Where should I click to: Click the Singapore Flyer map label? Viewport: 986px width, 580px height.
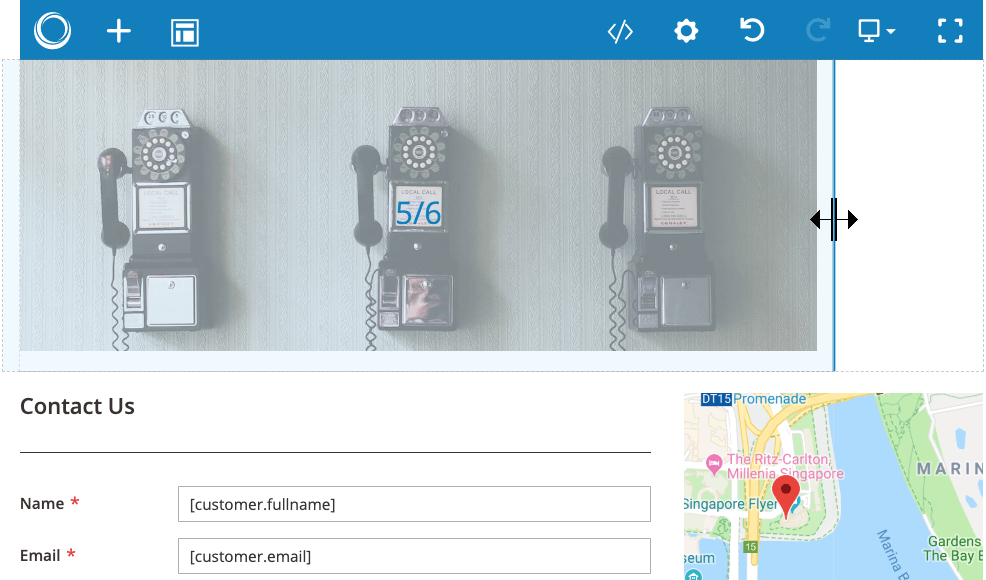point(725,503)
